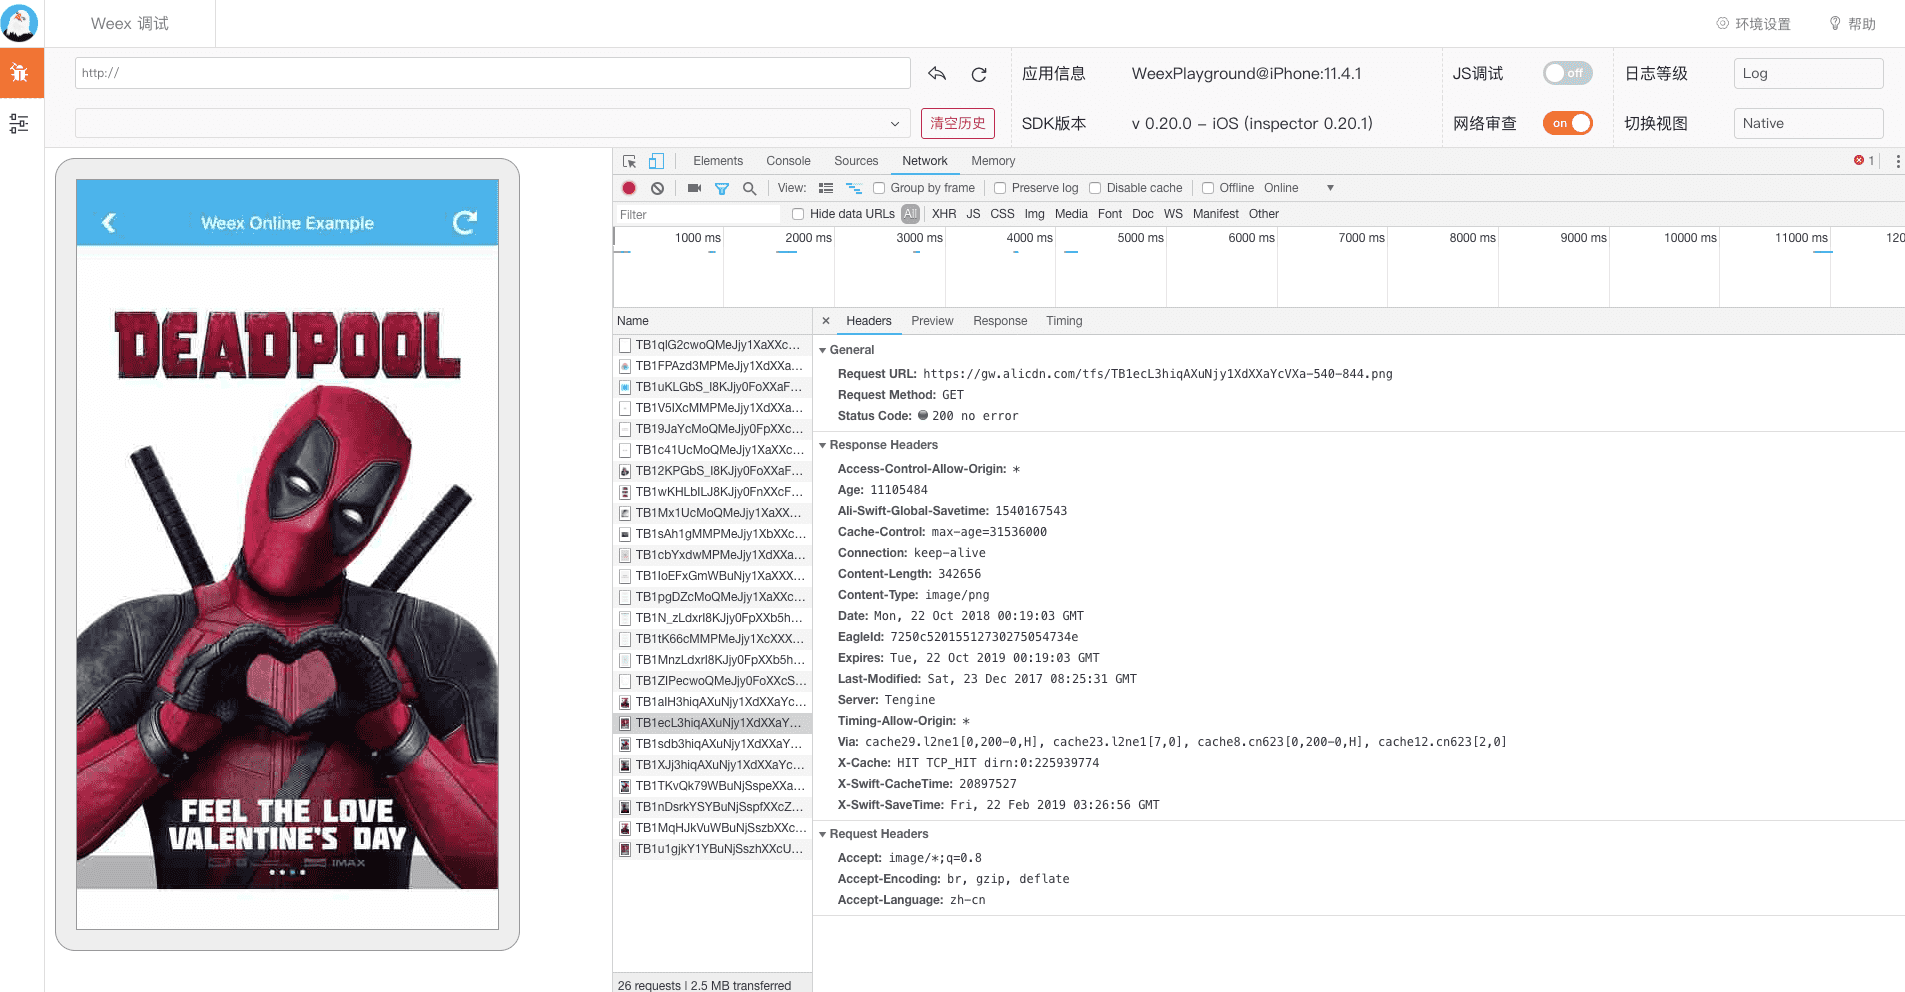Viewport: 1905px width, 992px height.
Task: Enable the Disable cache checkbox
Action: [x=1095, y=188]
